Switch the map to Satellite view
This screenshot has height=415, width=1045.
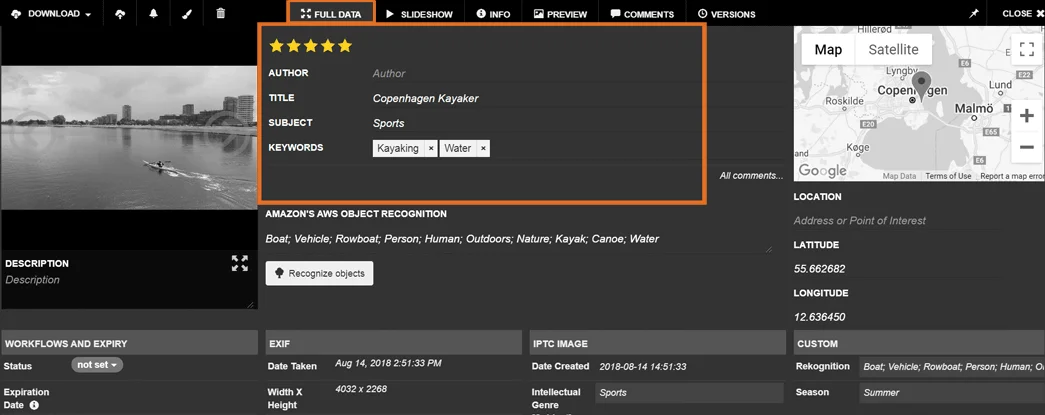click(893, 49)
